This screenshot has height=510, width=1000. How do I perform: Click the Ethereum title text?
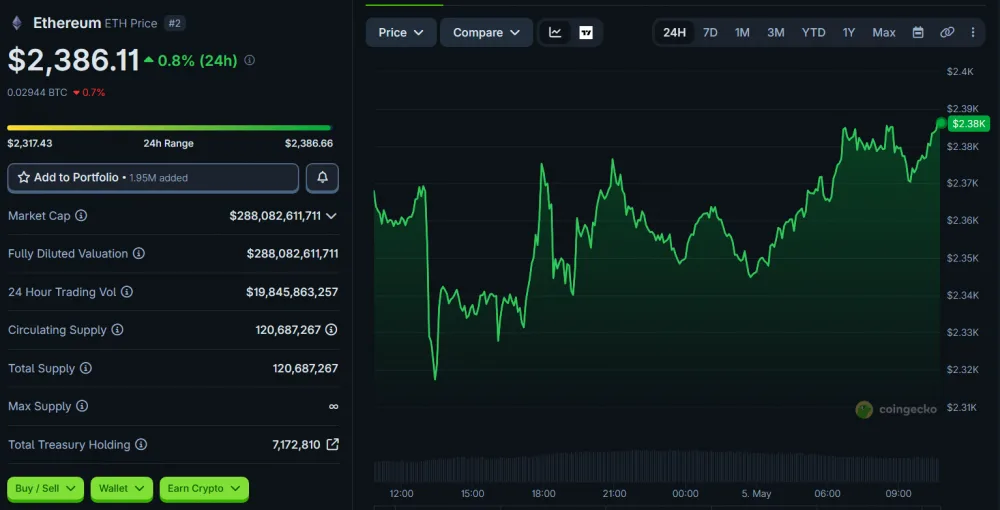67,24
